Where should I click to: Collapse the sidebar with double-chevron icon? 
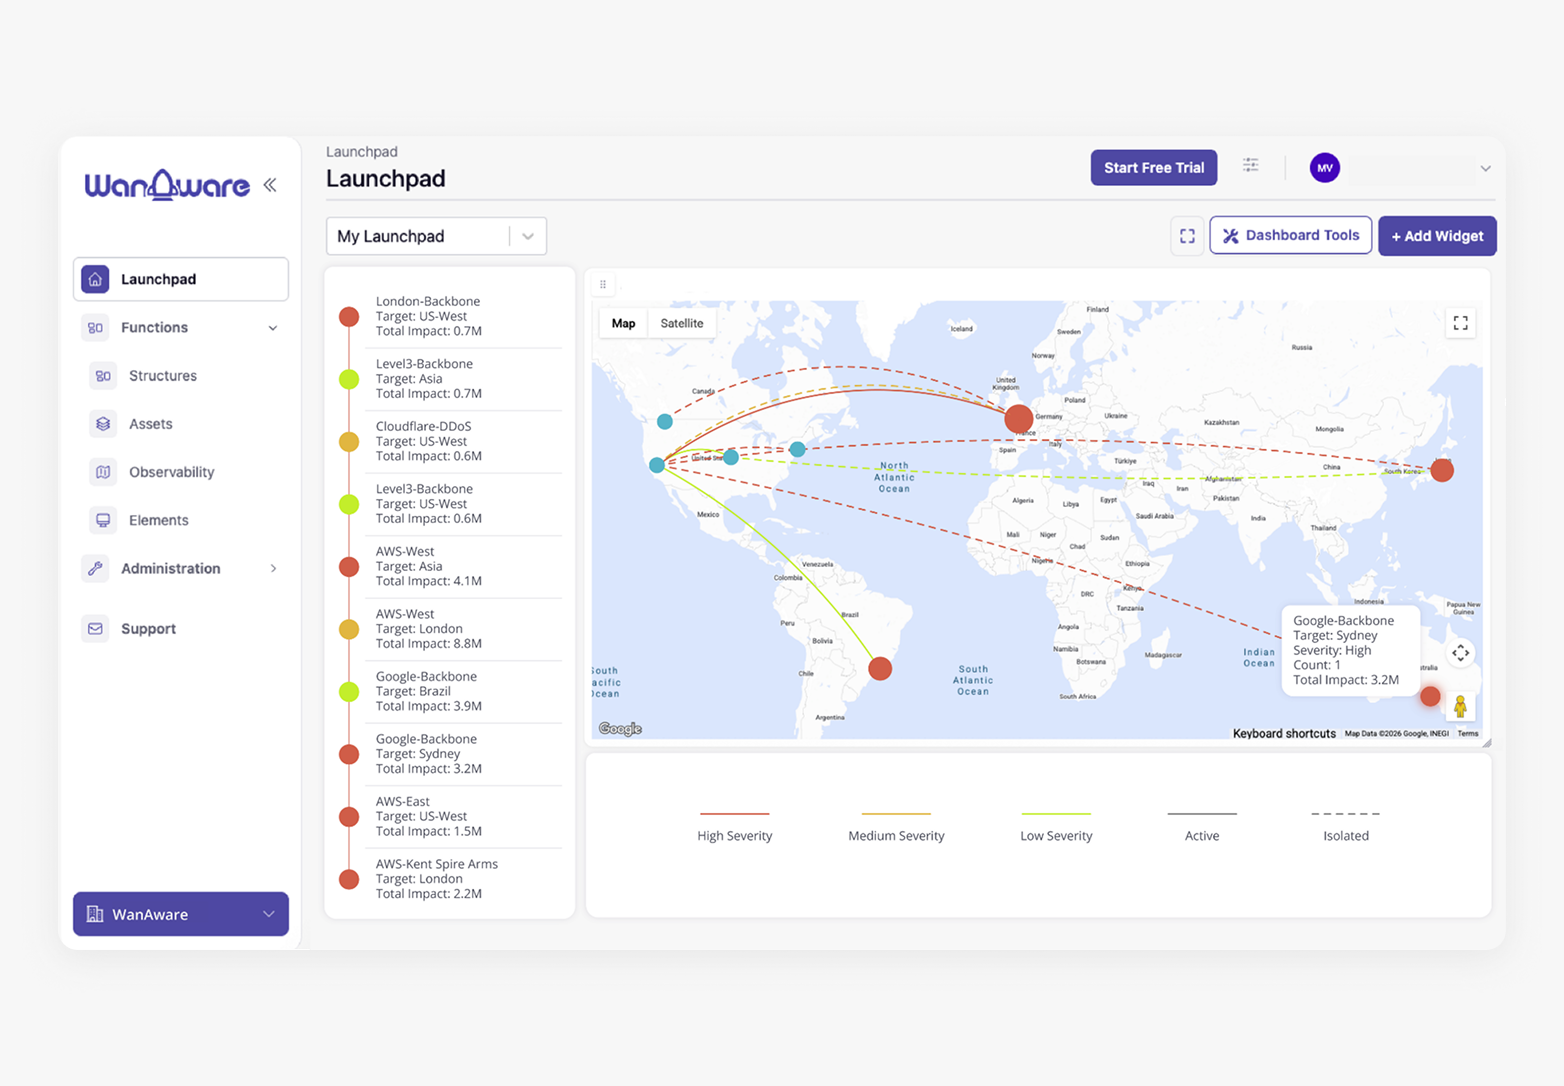coord(270,185)
